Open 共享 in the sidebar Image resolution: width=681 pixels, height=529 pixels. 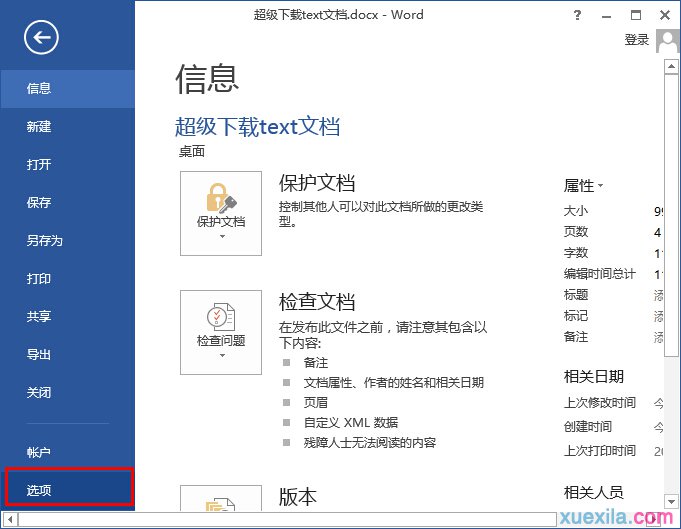[67, 316]
